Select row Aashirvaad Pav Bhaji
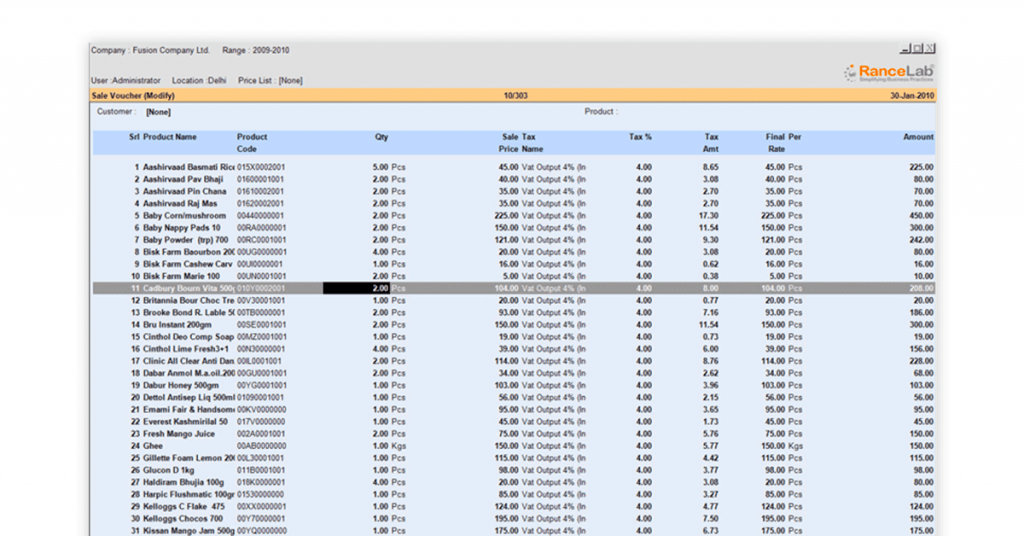 514,179
